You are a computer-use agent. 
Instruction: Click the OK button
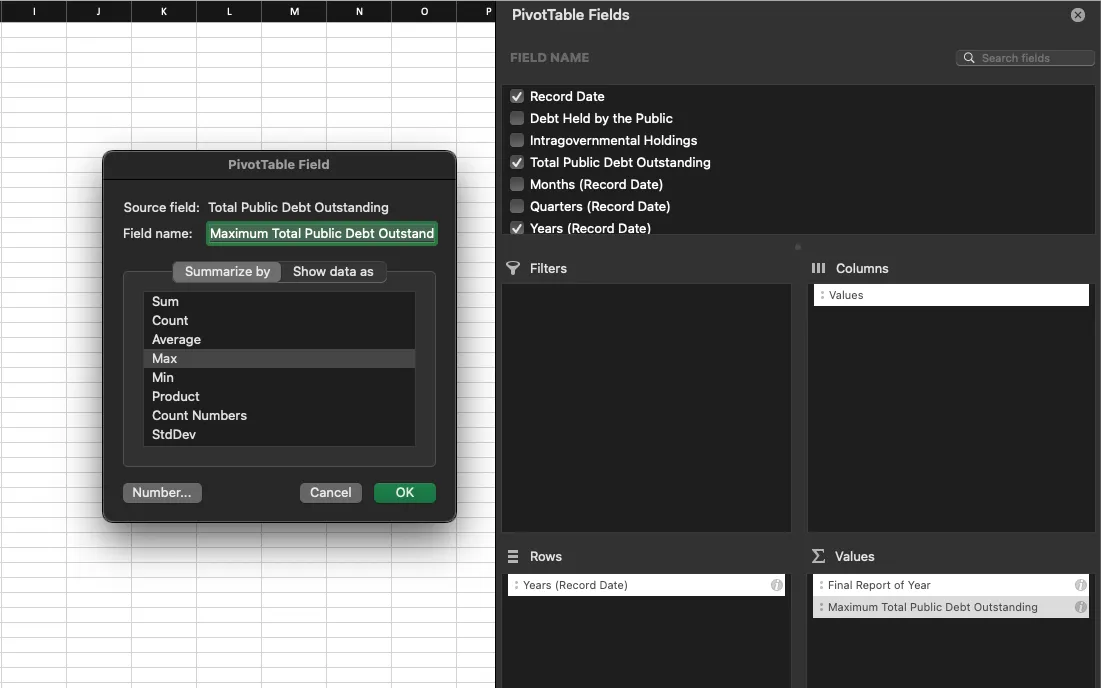(404, 492)
